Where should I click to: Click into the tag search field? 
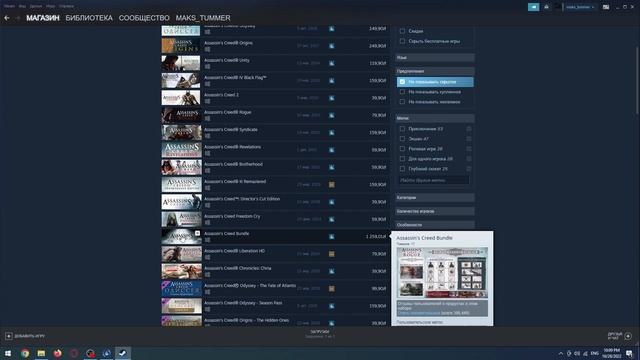click(x=433, y=180)
